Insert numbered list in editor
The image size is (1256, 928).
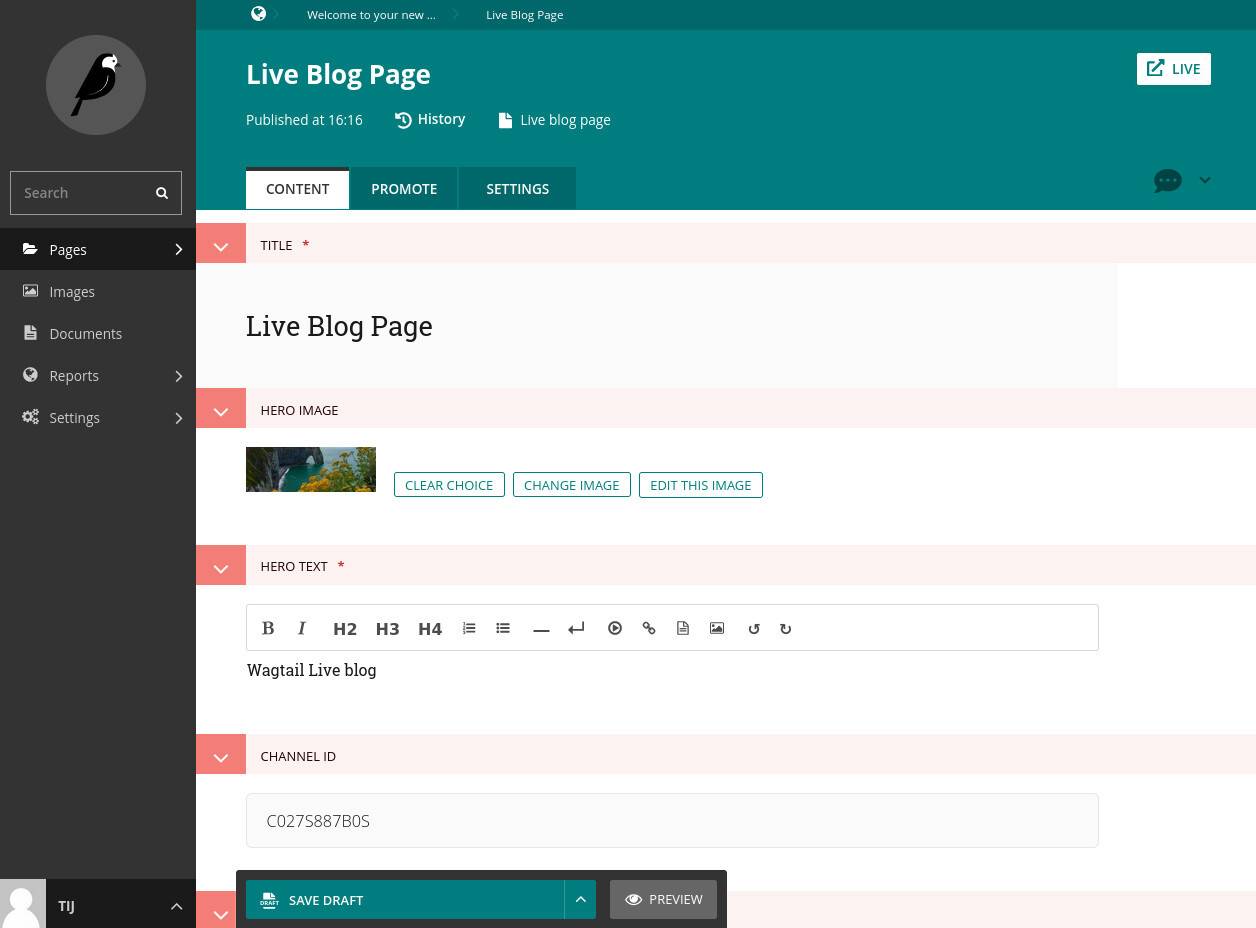(x=469, y=628)
